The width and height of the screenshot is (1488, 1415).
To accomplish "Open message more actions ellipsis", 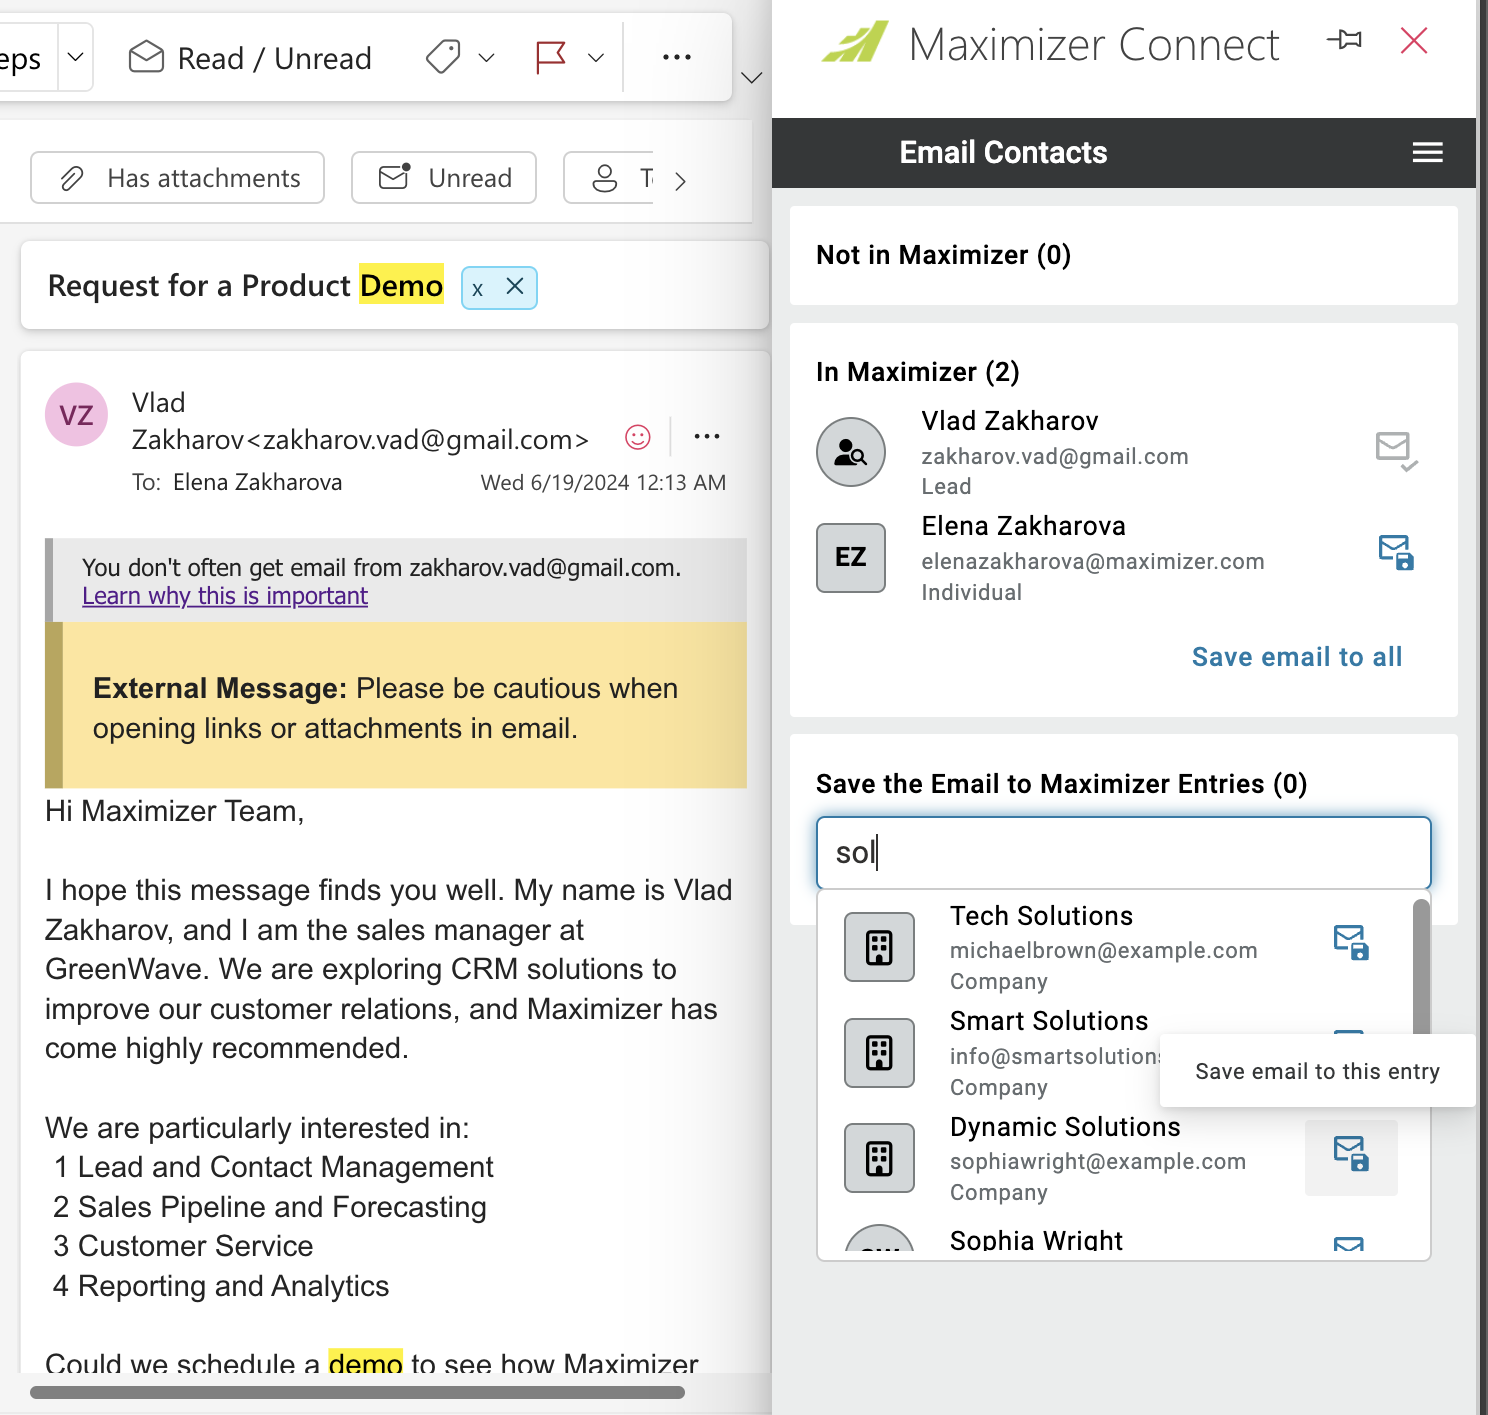I will [707, 437].
